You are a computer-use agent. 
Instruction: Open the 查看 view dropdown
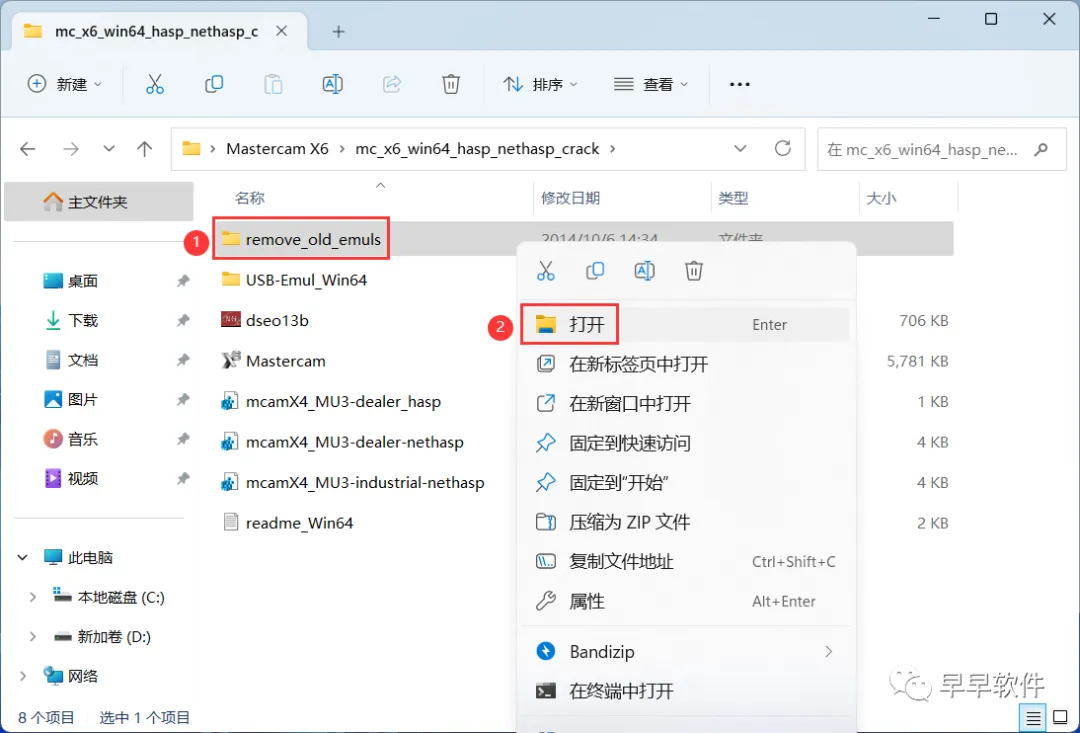(x=651, y=84)
